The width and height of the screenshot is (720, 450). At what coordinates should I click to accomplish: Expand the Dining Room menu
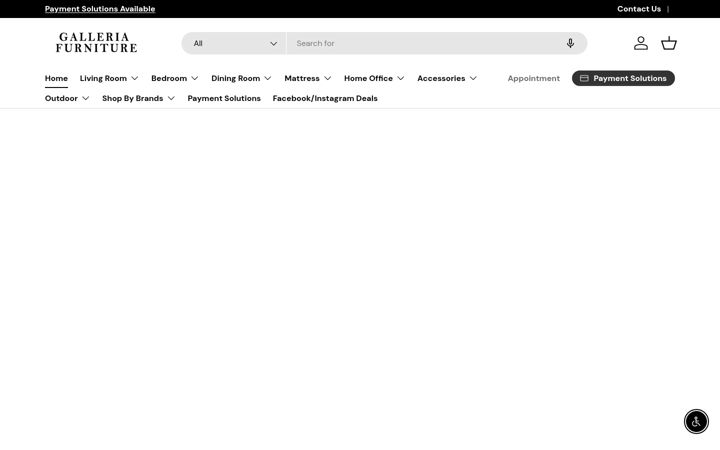click(242, 79)
